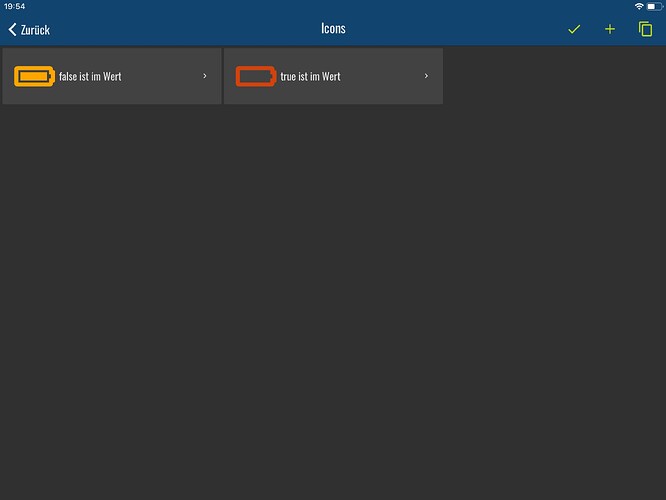This screenshot has height=500, width=666.
Task: Click the empty dark area below the list
Action: point(333,300)
